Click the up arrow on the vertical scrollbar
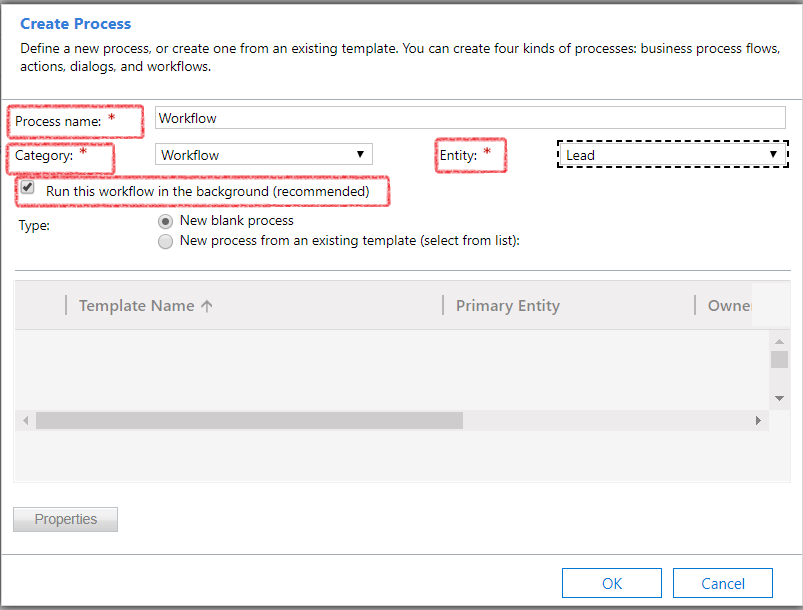The height and width of the screenshot is (610, 803). point(779,341)
